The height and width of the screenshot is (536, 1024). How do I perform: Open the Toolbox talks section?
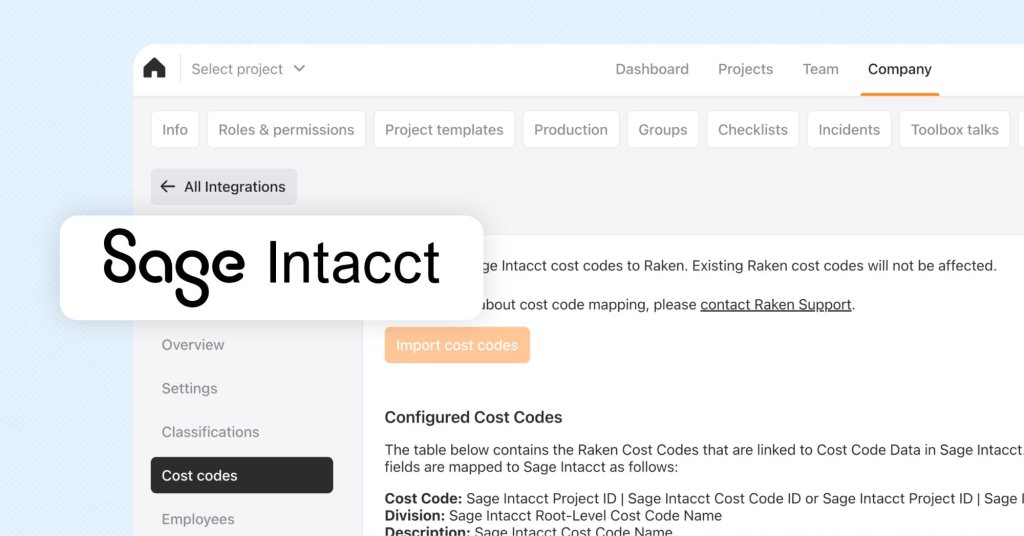[954, 130]
